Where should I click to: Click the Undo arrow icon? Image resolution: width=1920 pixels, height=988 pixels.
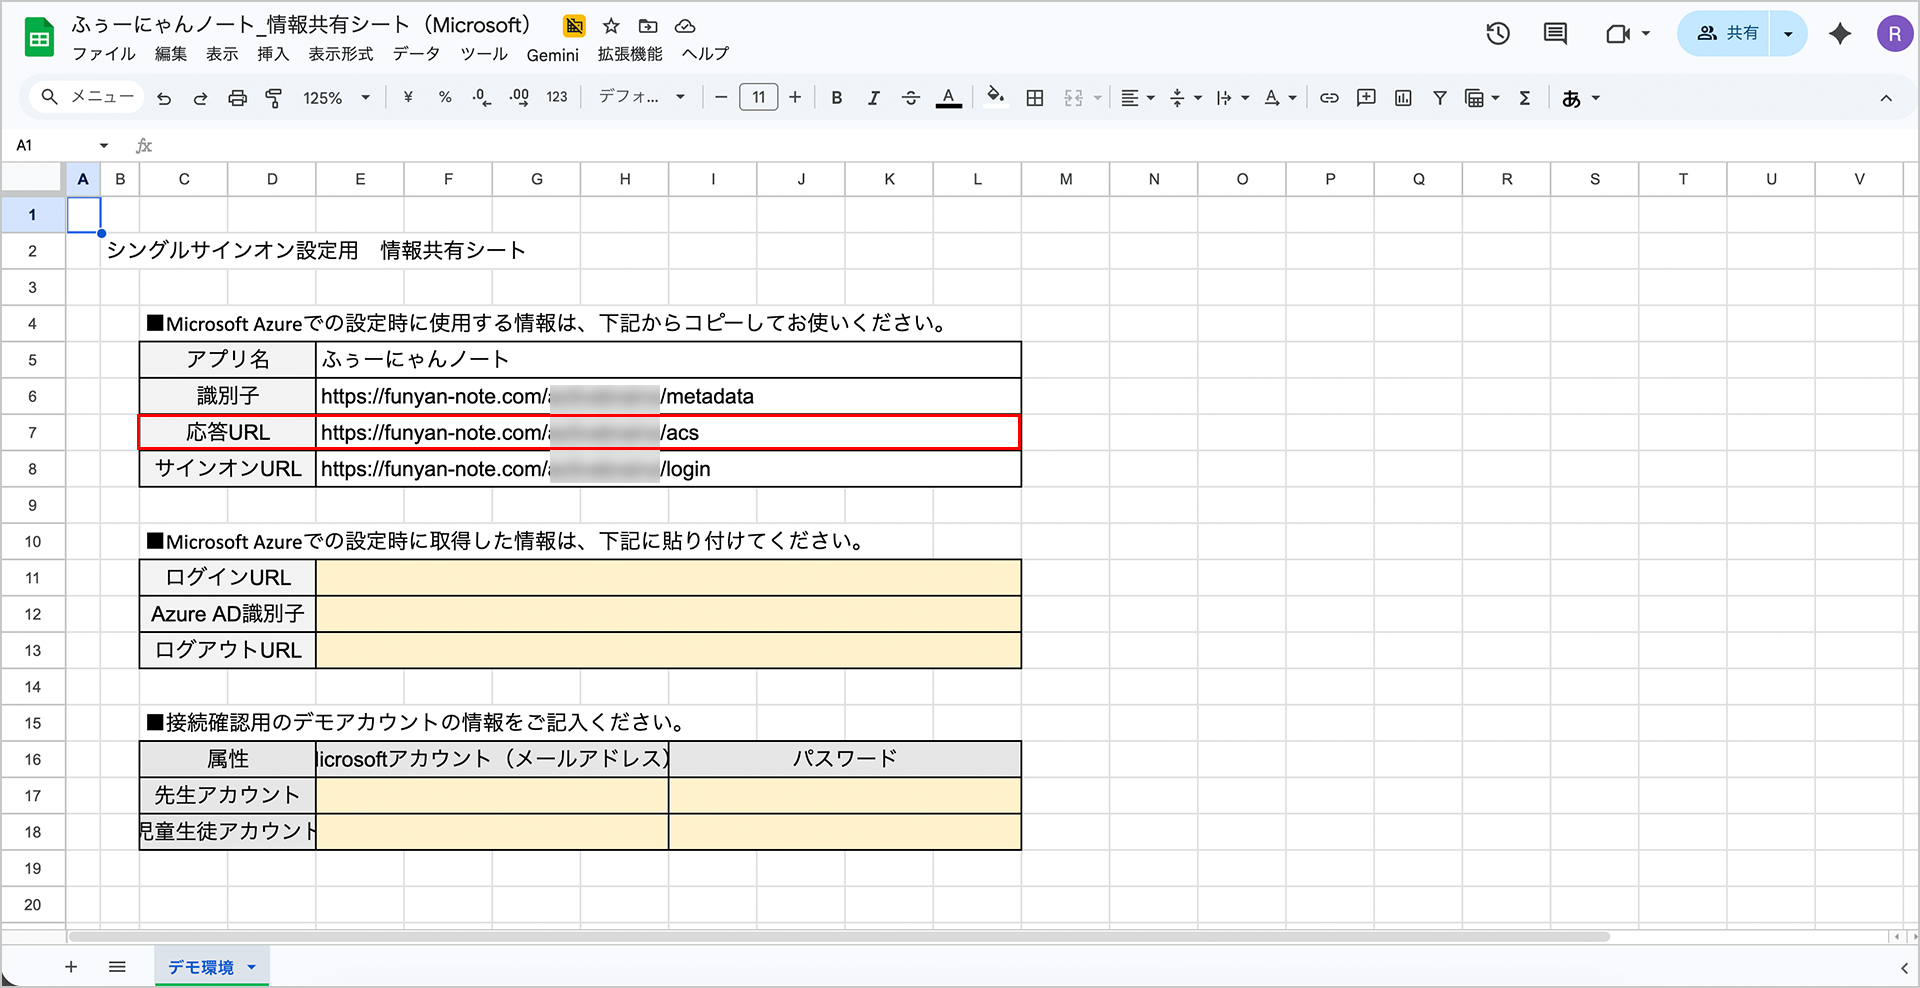pos(164,98)
